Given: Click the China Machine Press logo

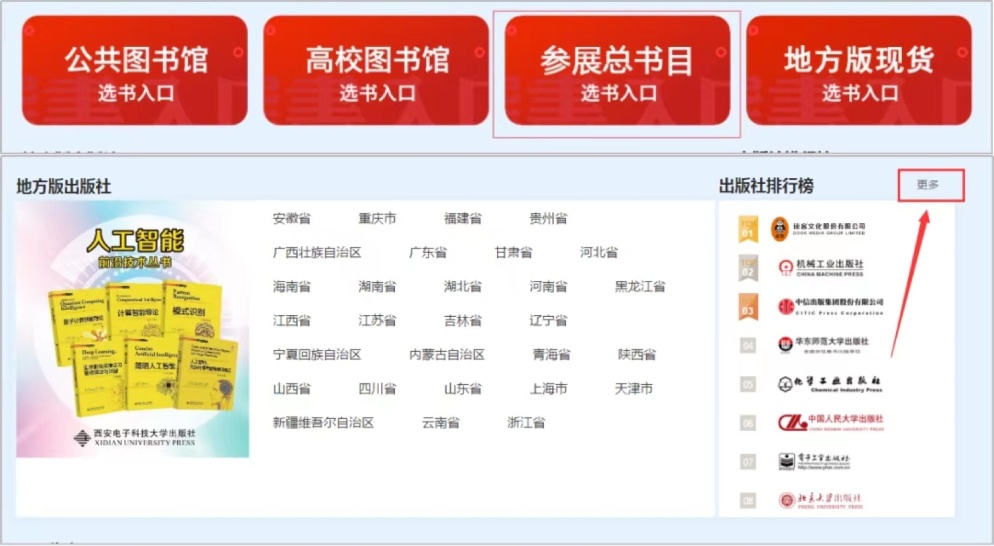Looking at the screenshot, I should click(x=821, y=268).
